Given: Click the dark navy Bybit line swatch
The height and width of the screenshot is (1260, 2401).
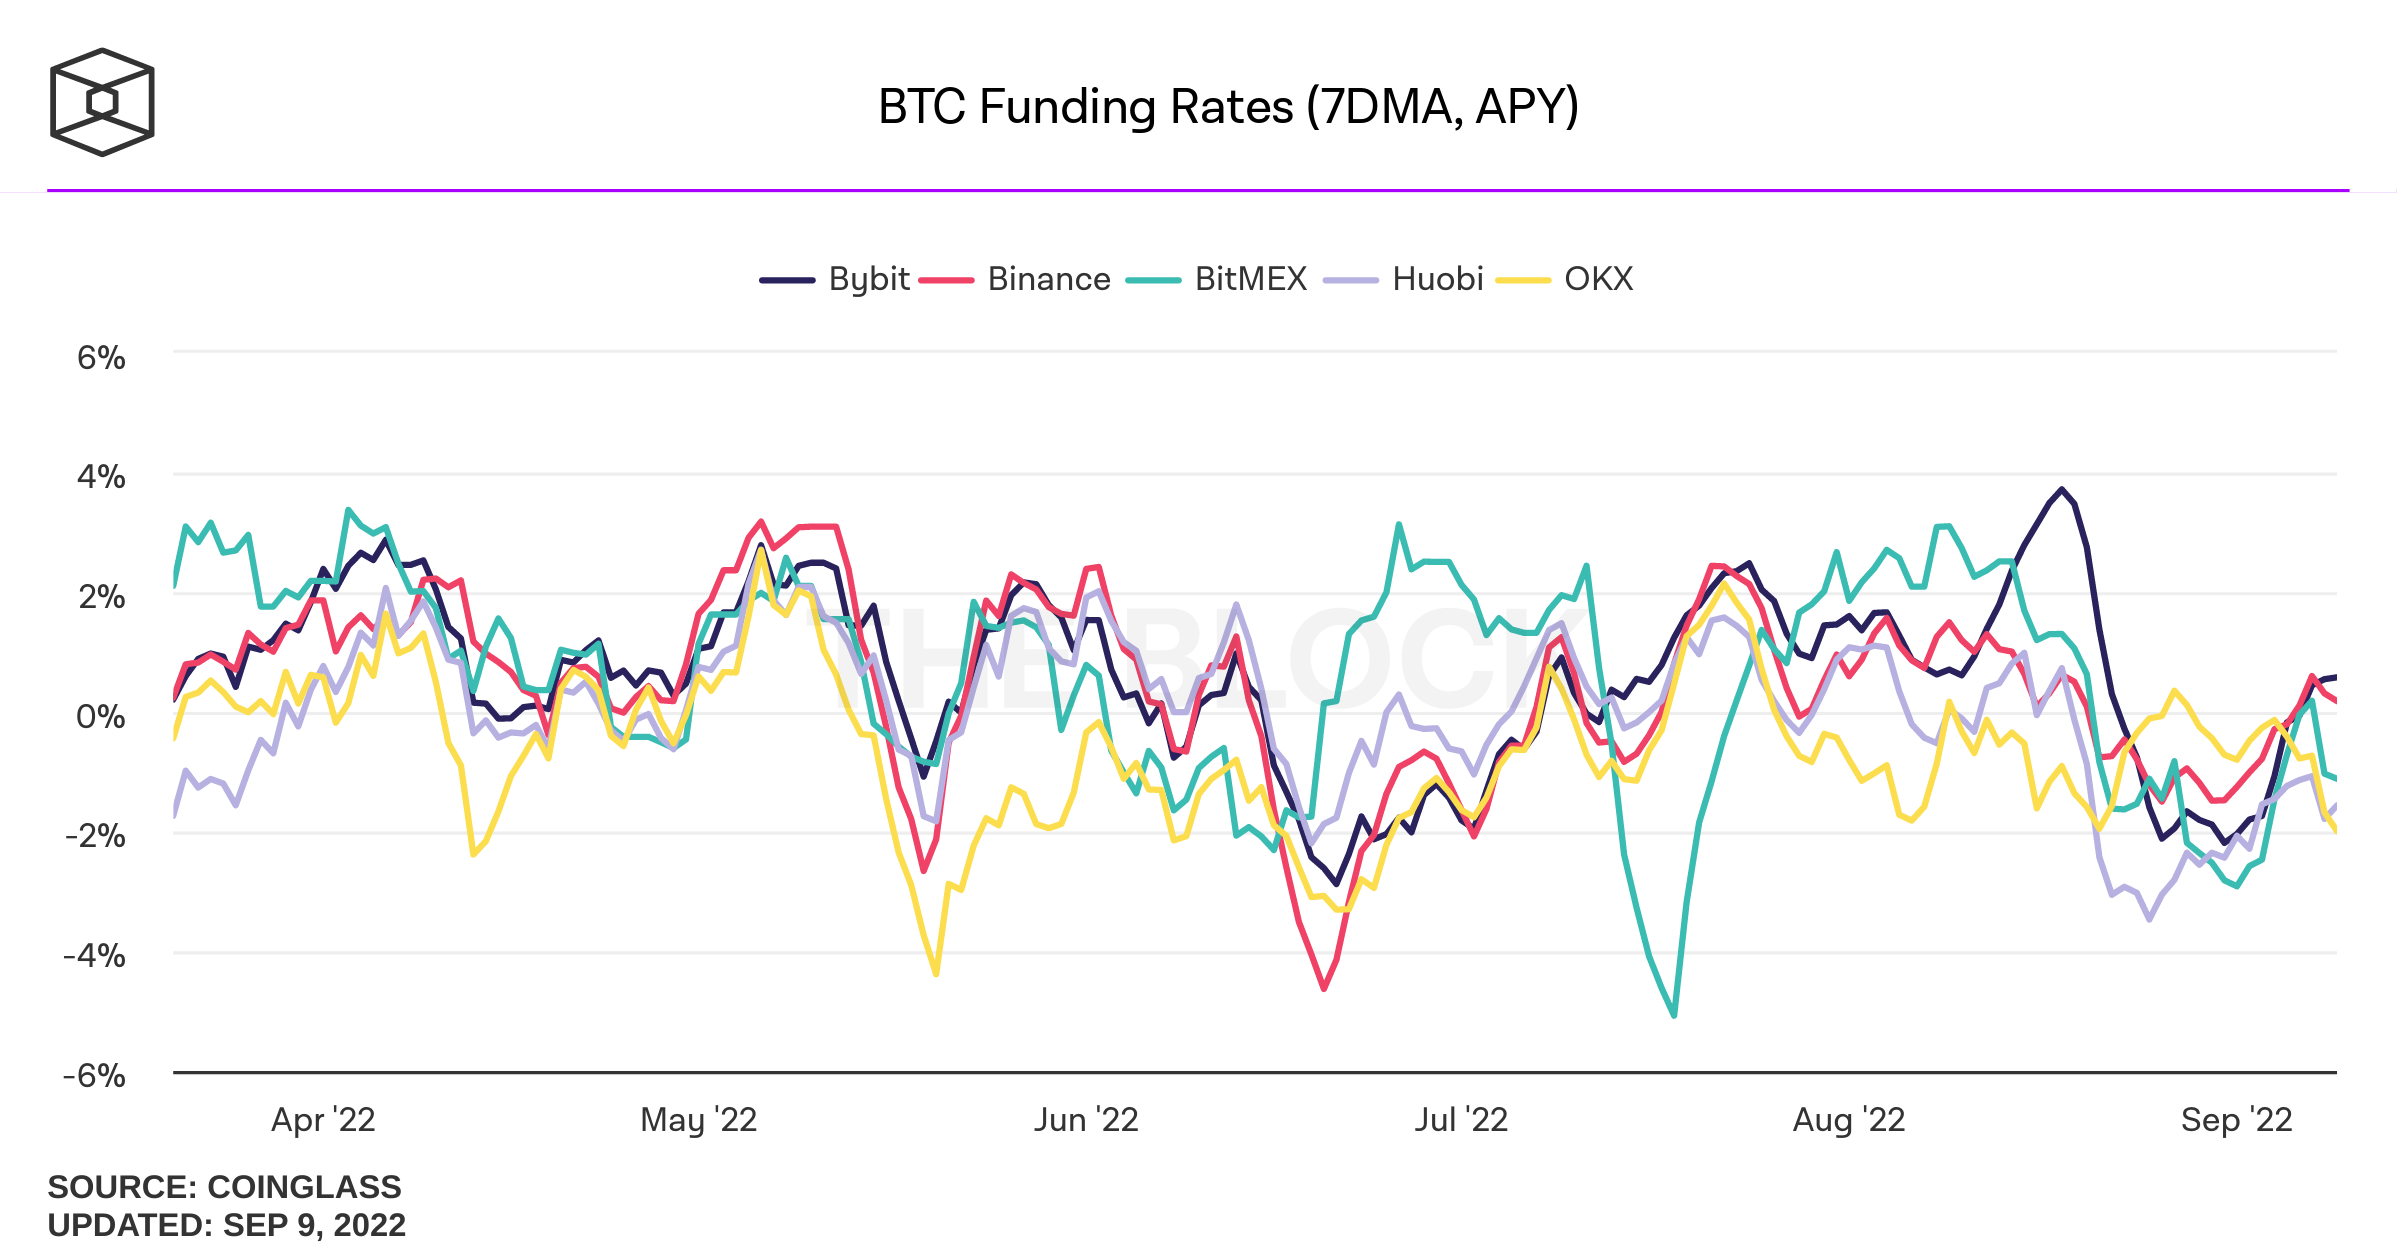Looking at the screenshot, I should pyautogui.click(x=788, y=281).
